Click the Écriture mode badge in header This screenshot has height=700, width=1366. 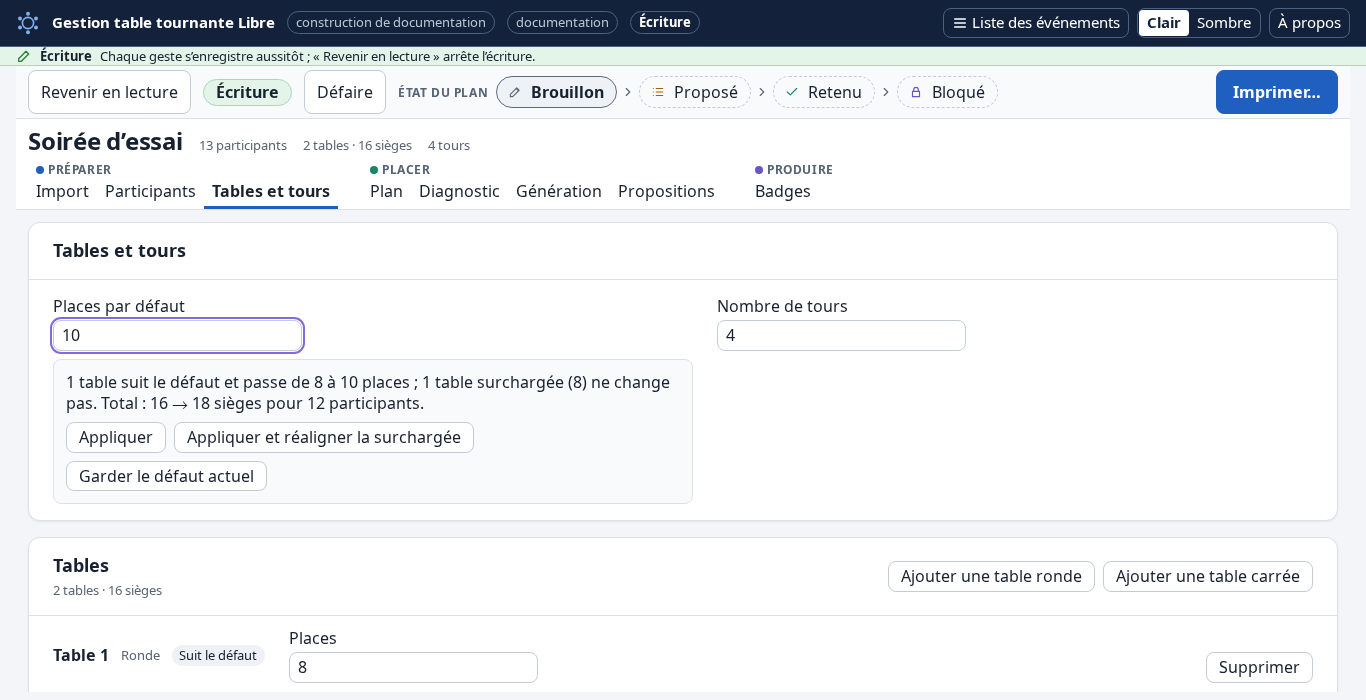click(x=665, y=22)
